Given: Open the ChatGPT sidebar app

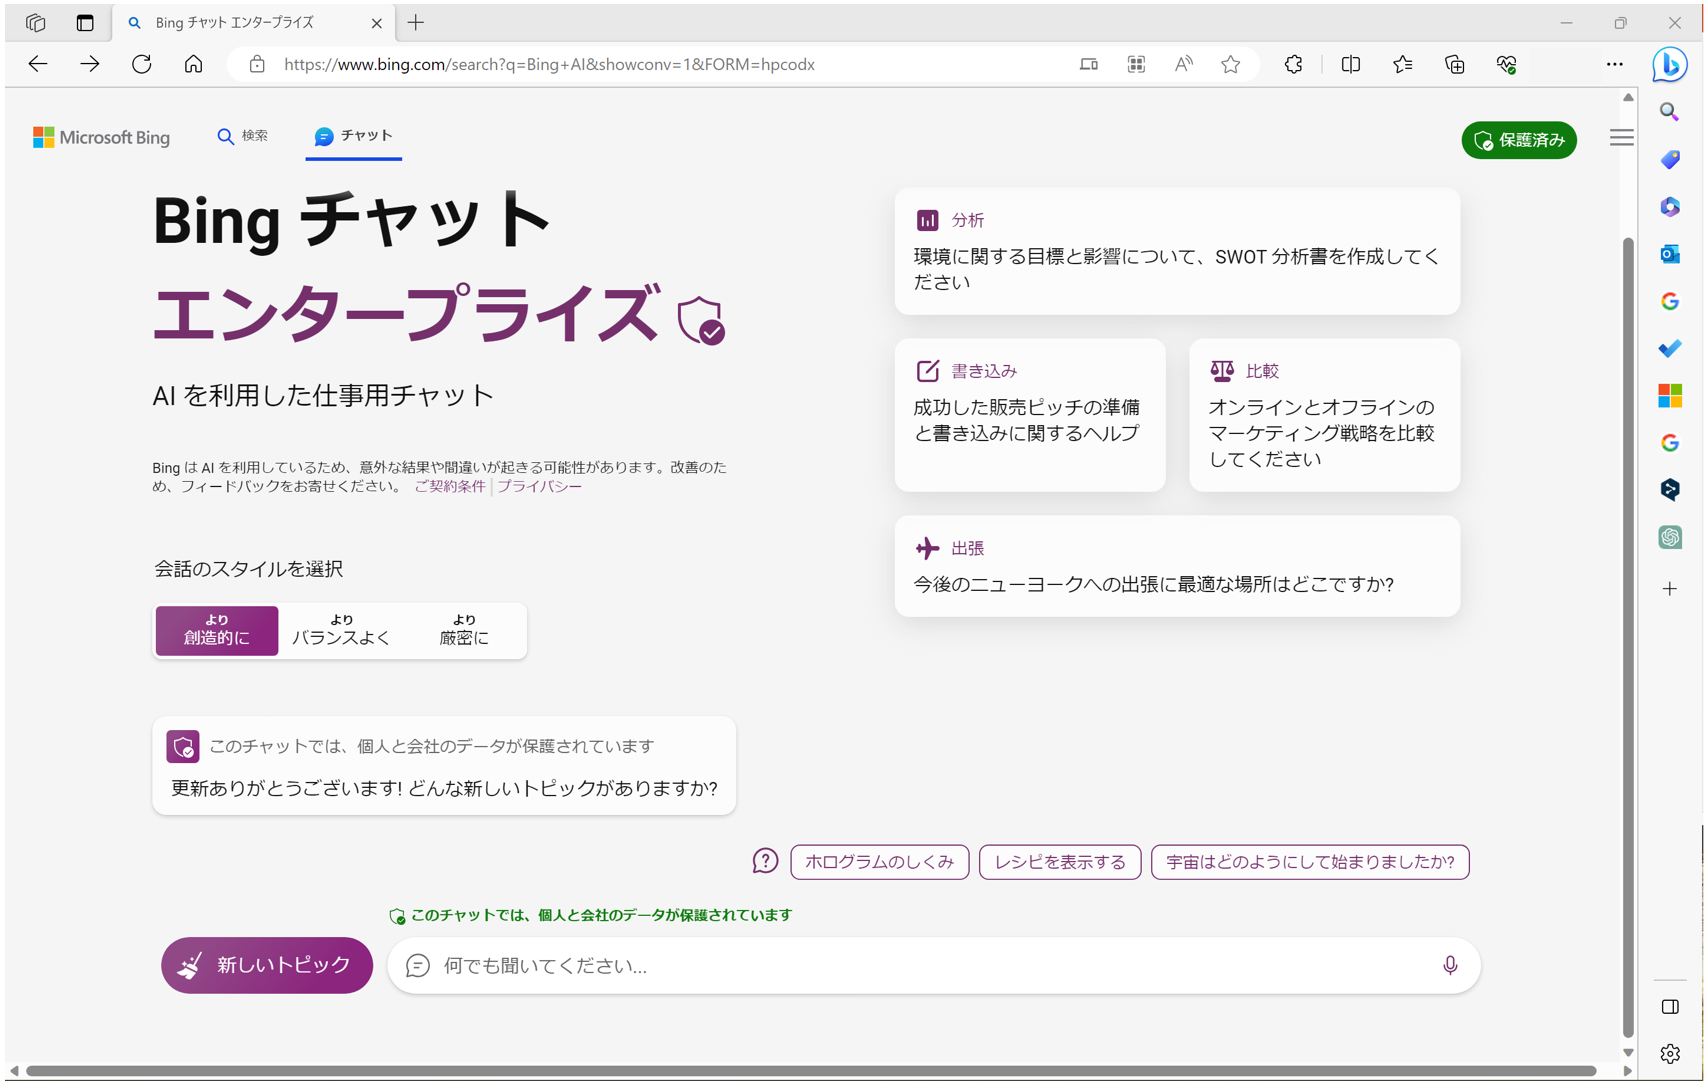Looking at the screenshot, I should click(x=1669, y=537).
